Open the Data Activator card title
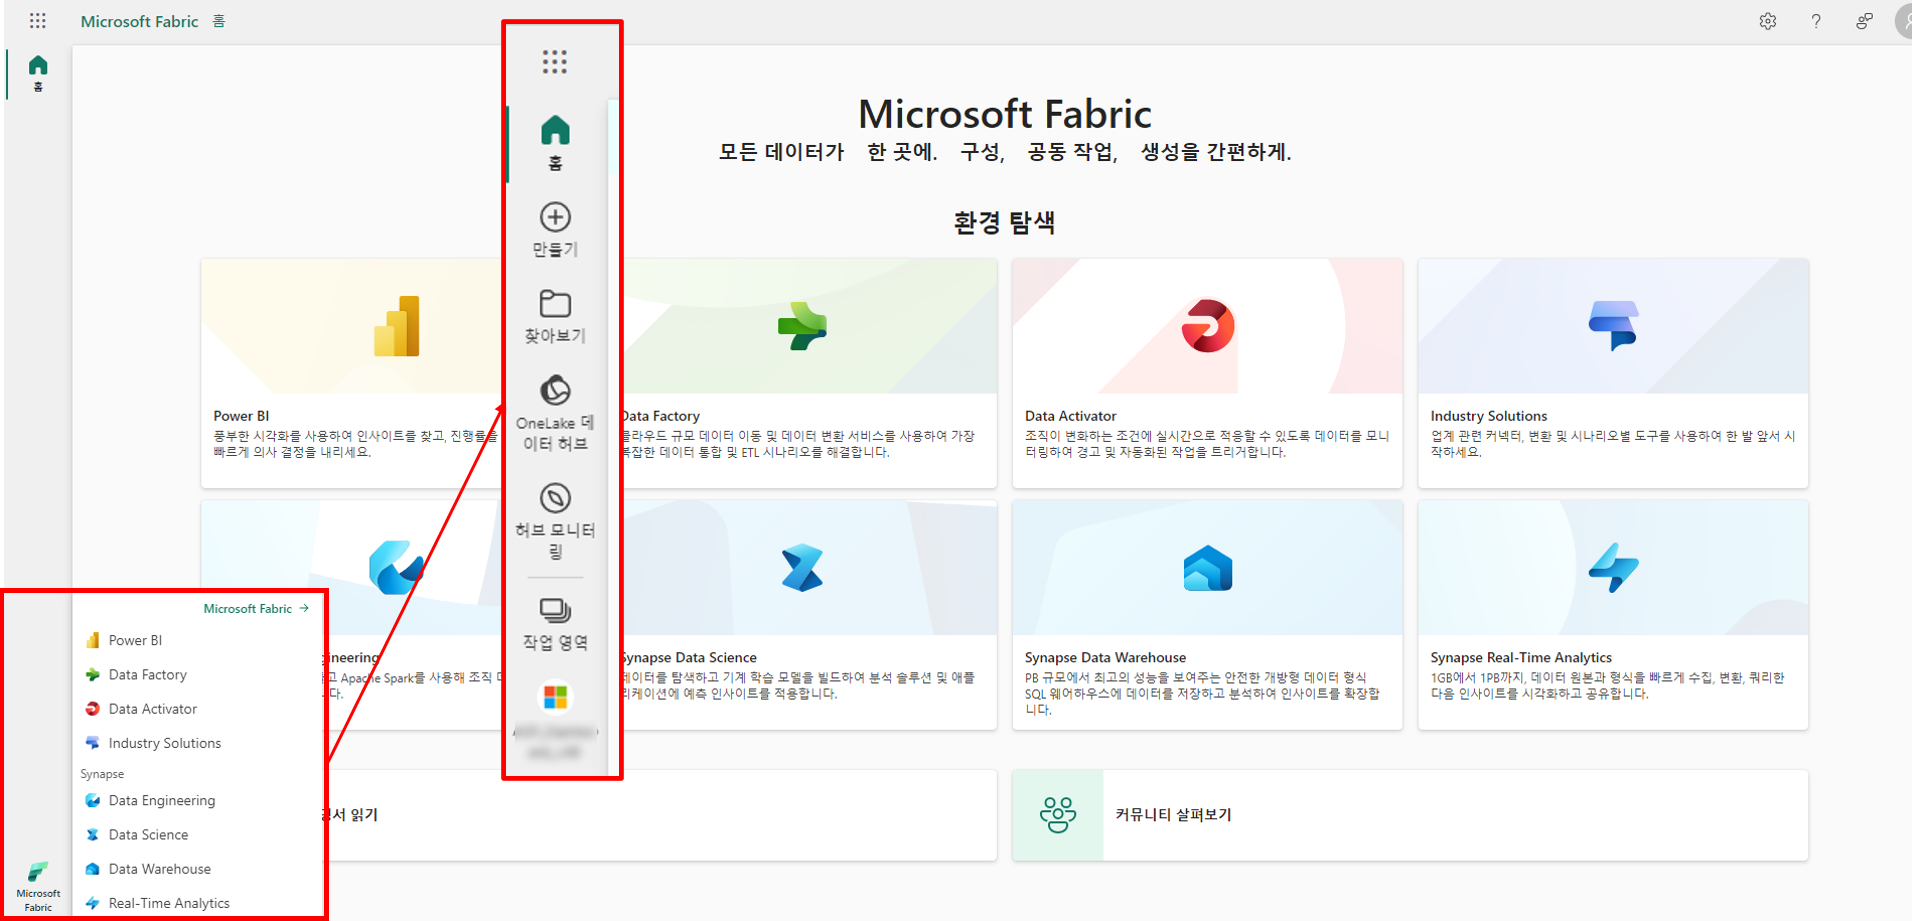The image size is (1912, 921). 1070,416
